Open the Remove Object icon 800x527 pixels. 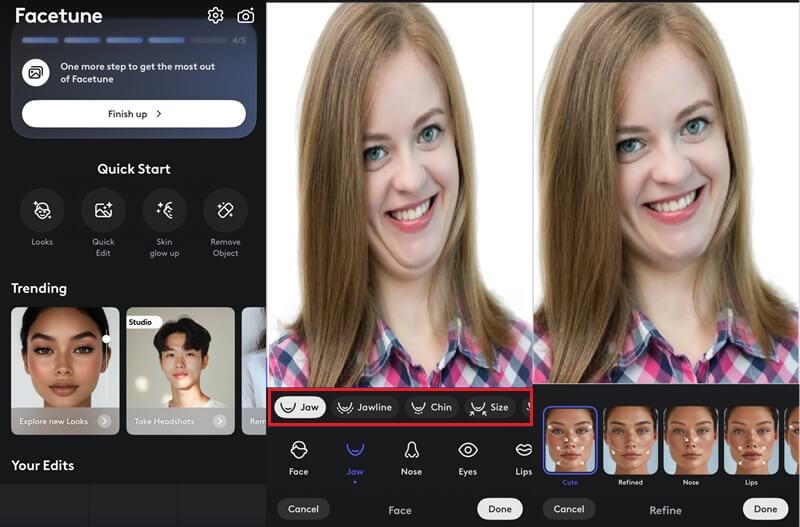pos(226,210)
